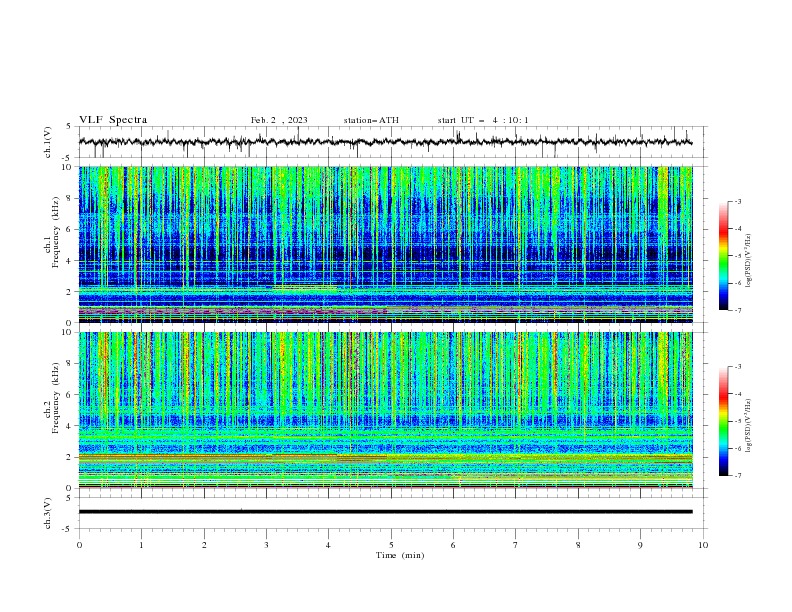Click the ch.3 flat voltage trace
Viewport: 792px width, 612px height.
[x=385, y=512]
